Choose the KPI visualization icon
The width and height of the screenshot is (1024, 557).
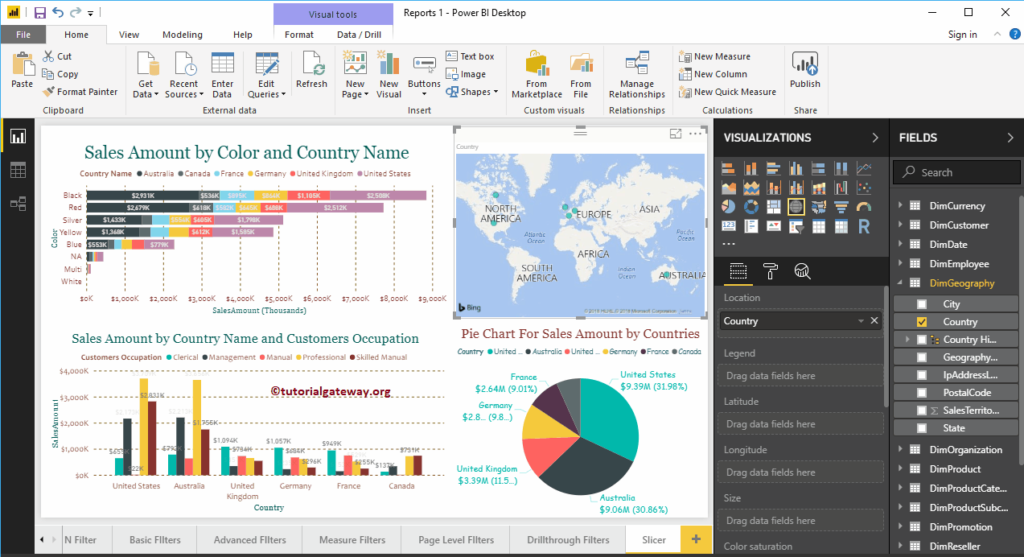[773, 227]
